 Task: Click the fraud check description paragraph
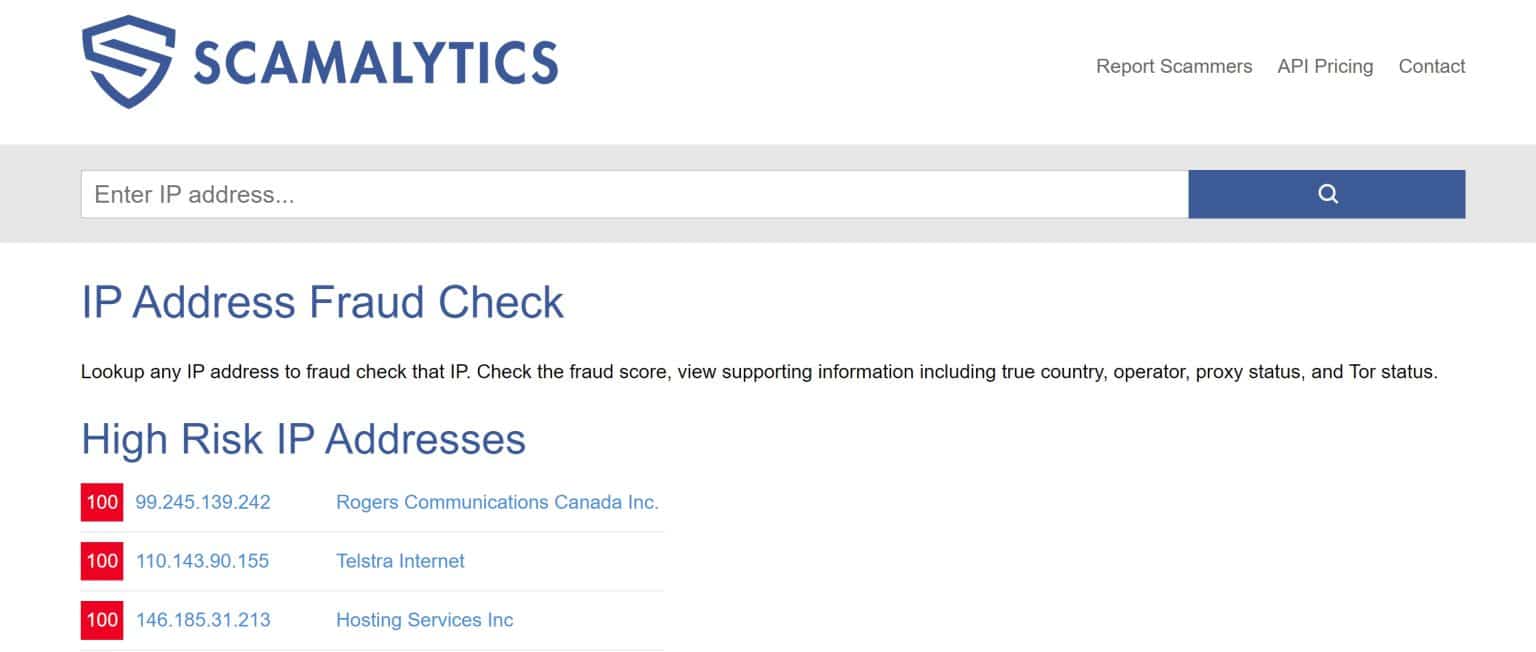(x=758, y=373)
